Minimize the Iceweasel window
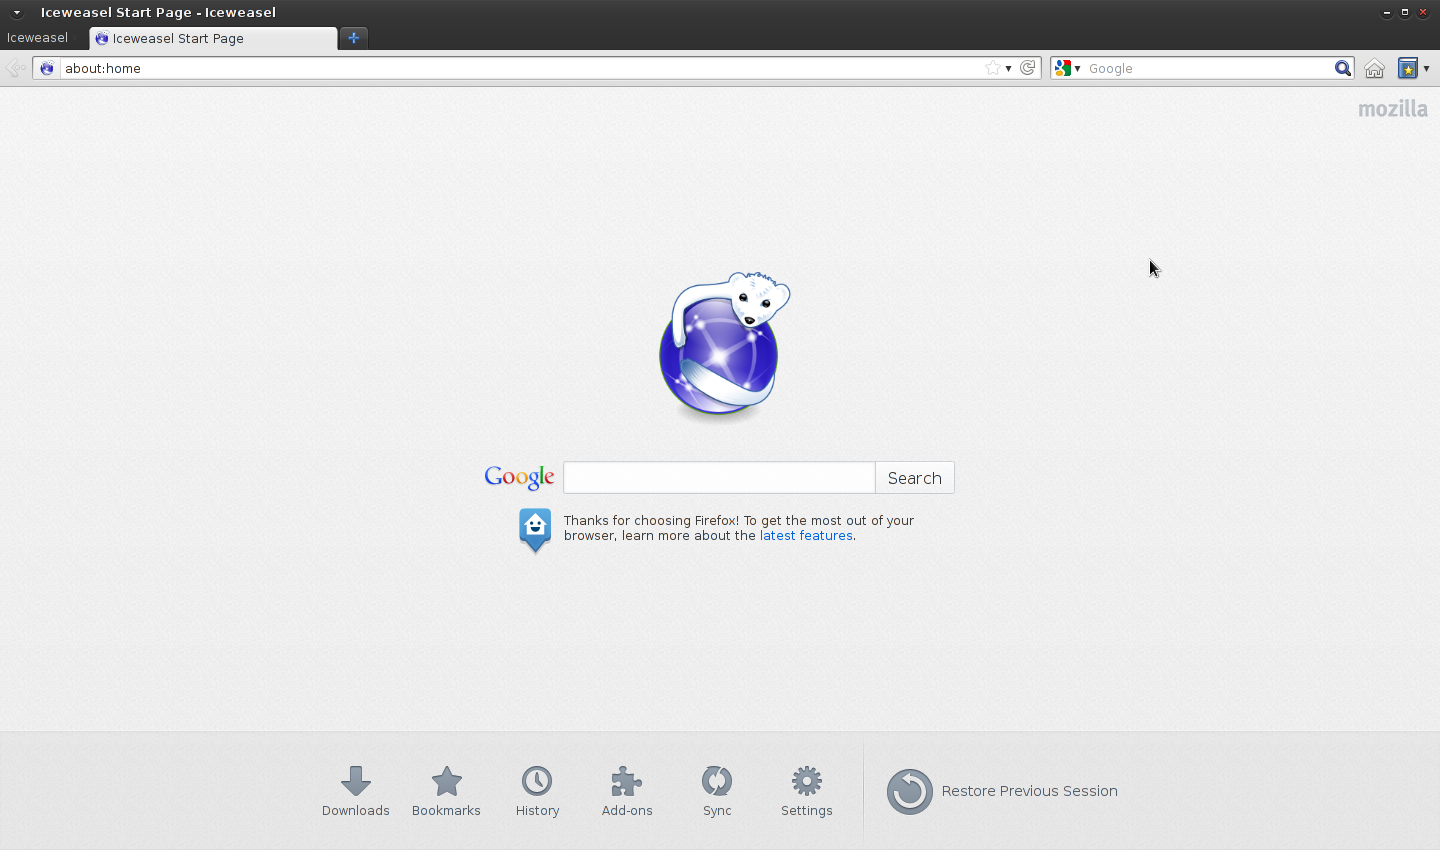This screenshot has width=1440, height=850. point(1387,12)
